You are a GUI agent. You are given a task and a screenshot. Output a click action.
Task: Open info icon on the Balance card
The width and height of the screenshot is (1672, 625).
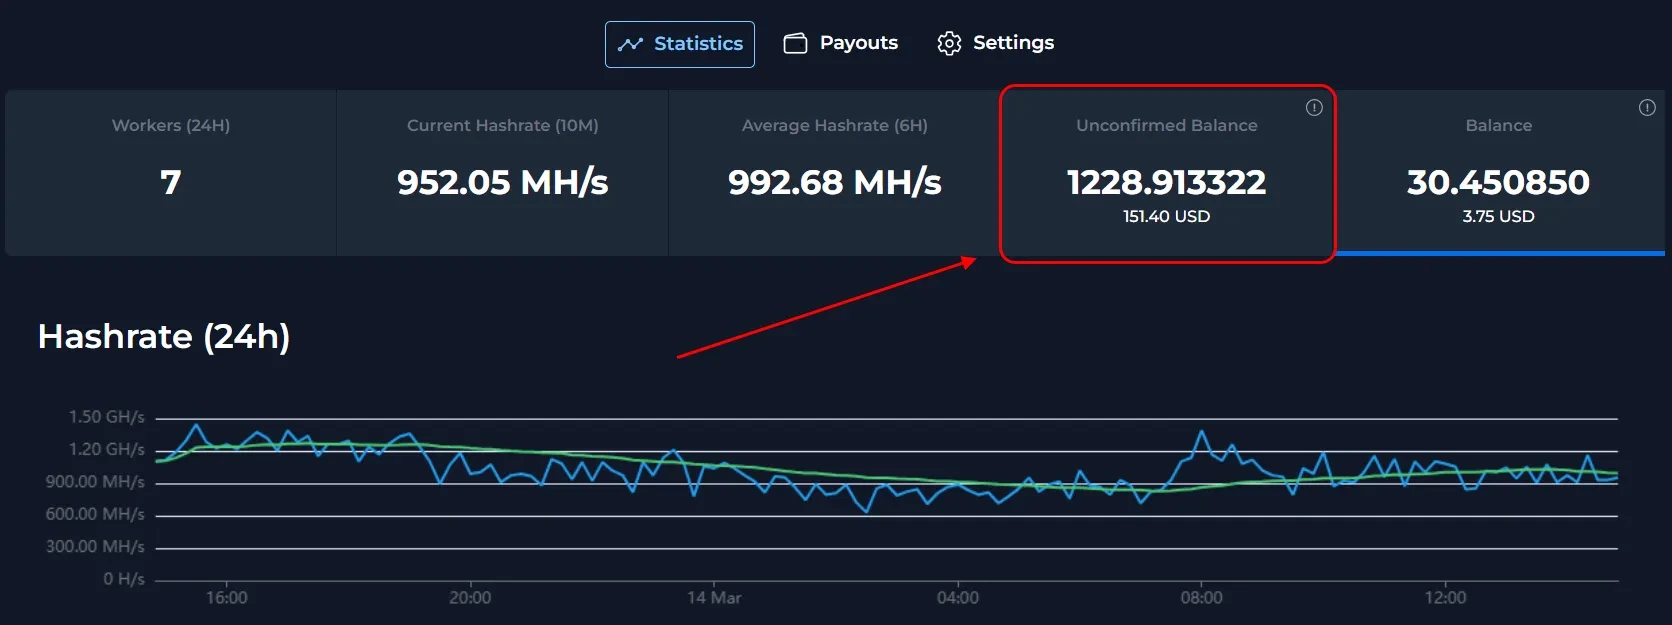(x=1647, y=108)
